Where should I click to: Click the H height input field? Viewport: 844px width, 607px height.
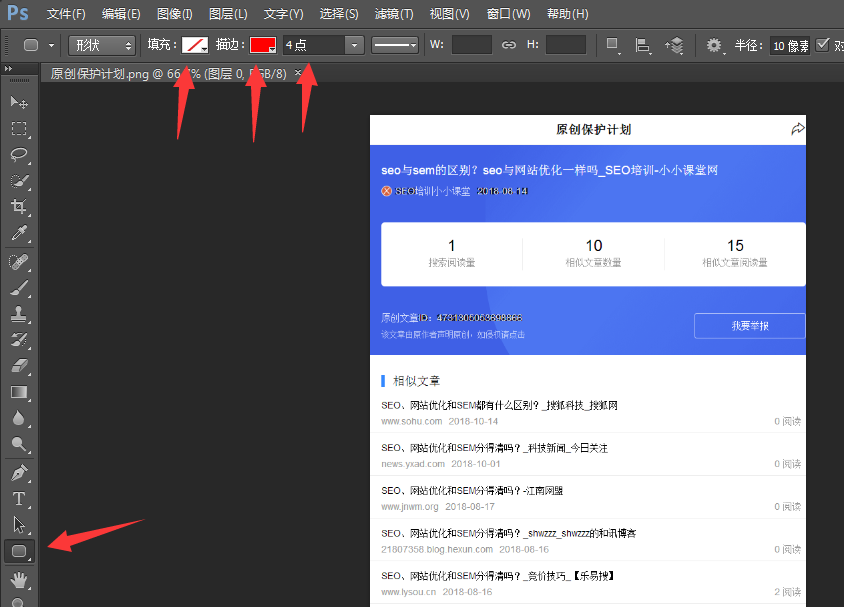[x=566, y=45]
